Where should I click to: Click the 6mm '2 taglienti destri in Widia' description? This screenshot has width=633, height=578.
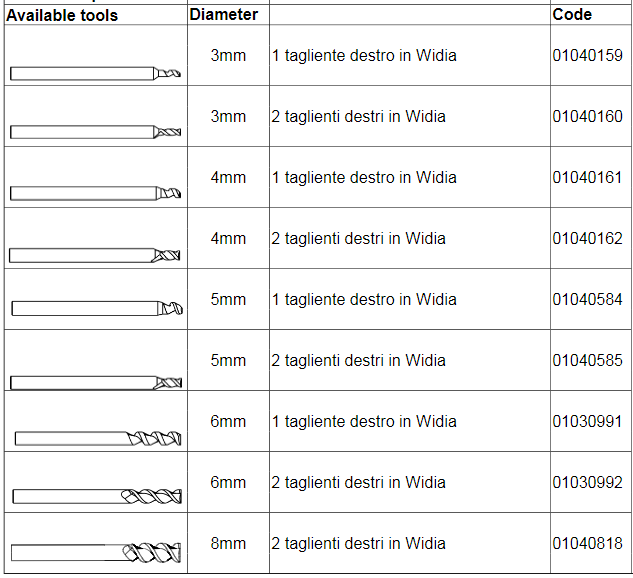click(358, 482)
